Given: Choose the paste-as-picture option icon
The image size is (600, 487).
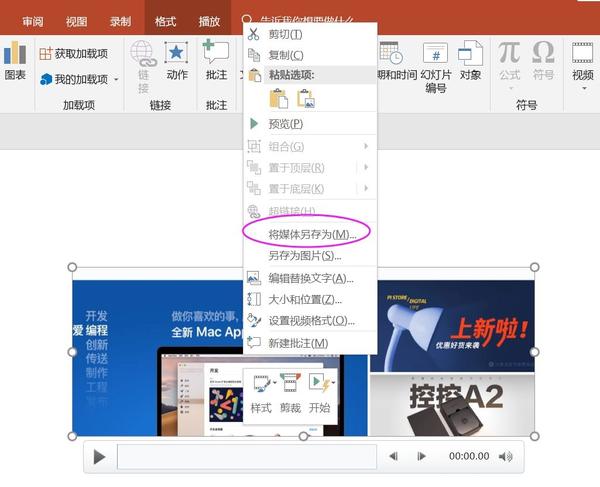Looking at the screenshot, I should pos(306,98).
